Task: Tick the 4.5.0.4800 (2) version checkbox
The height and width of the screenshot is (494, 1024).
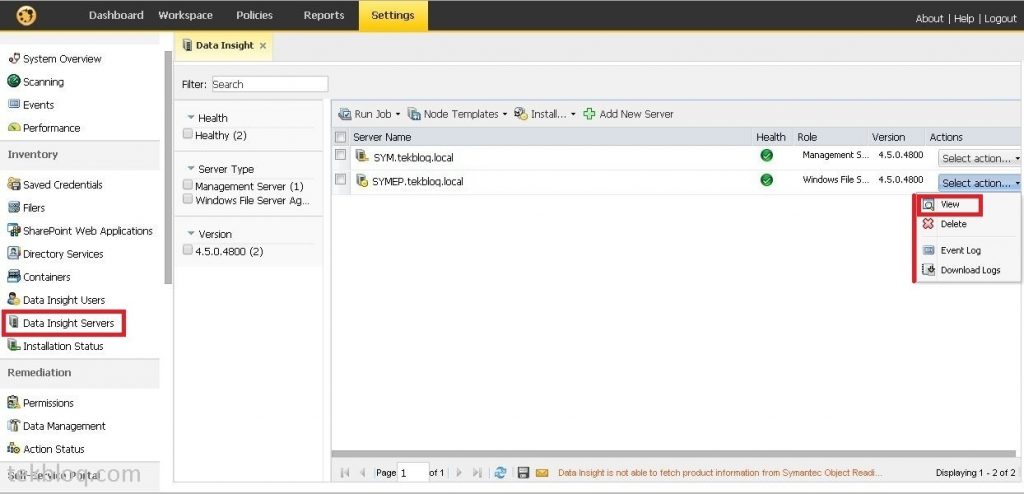Action: [x=188, y=250]
